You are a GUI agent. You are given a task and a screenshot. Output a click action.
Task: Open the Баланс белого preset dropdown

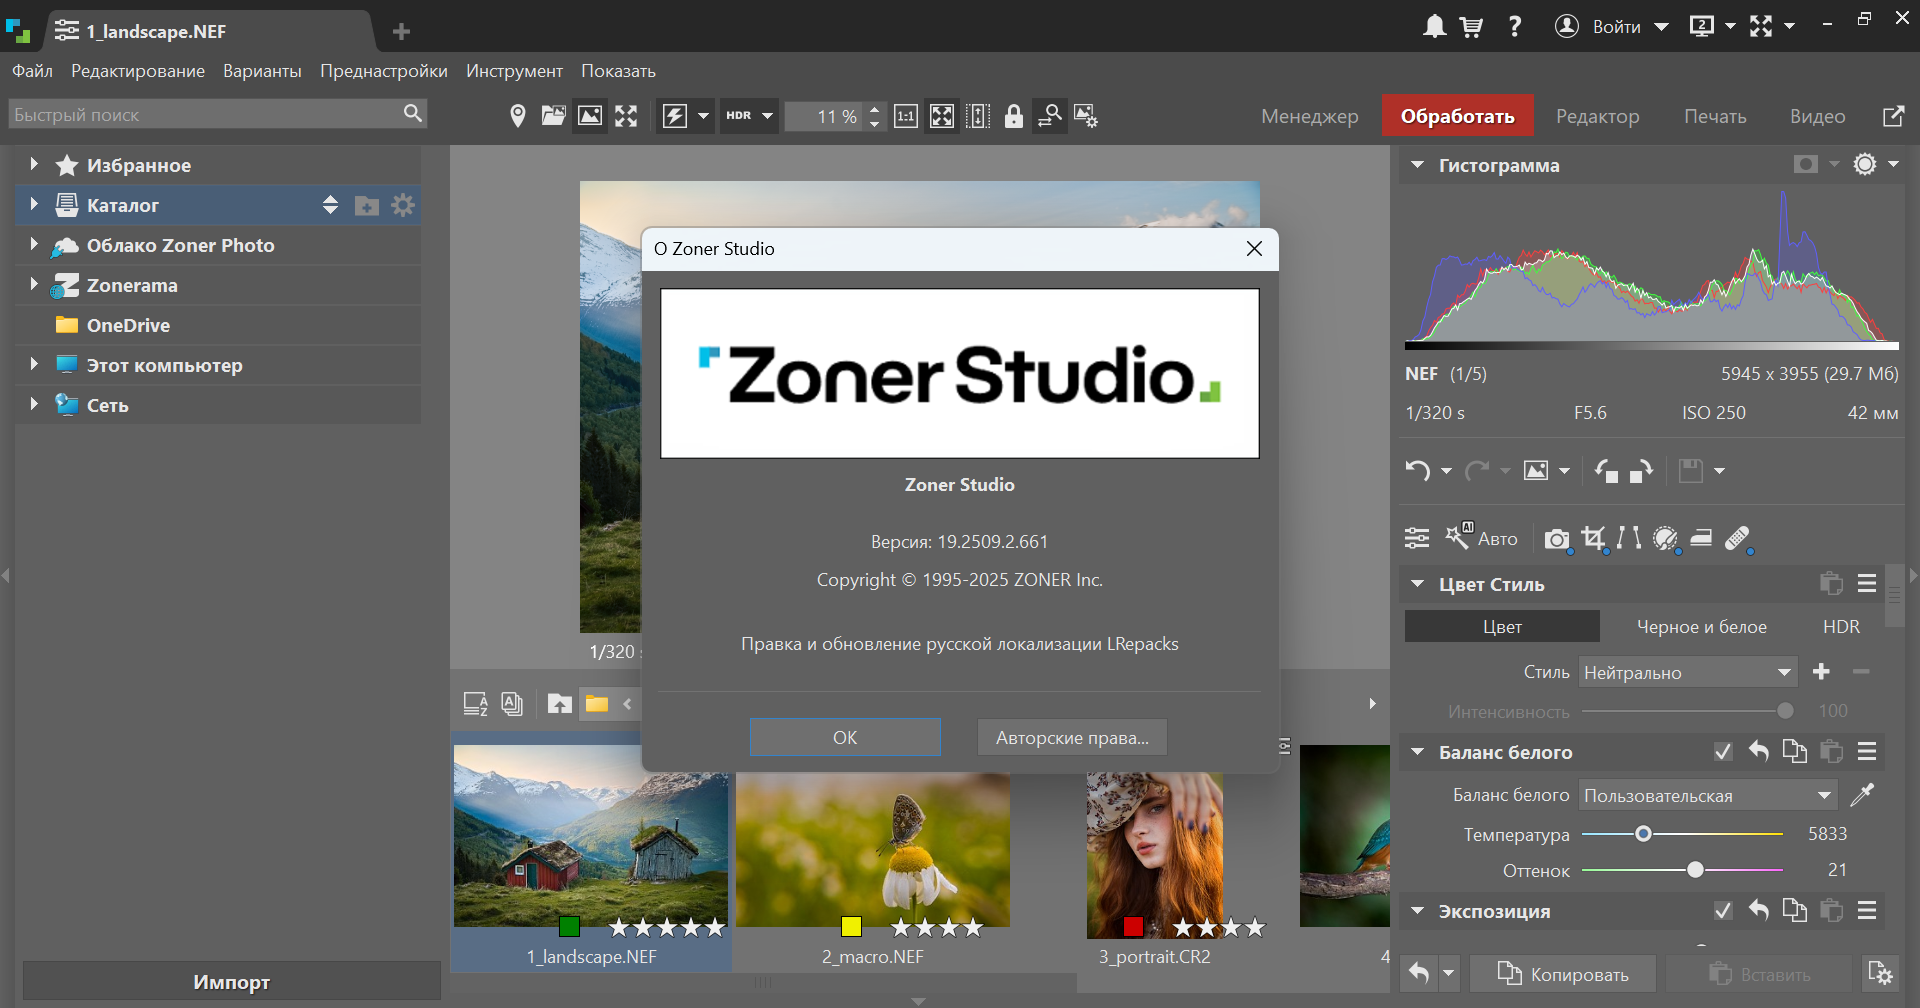click(x=1707, y=796)
